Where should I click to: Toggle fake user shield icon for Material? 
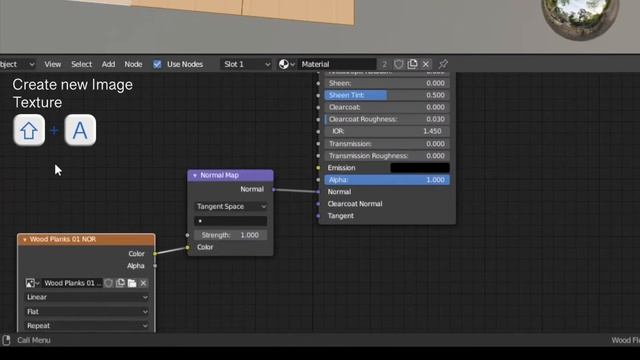(x=398, y=64)
